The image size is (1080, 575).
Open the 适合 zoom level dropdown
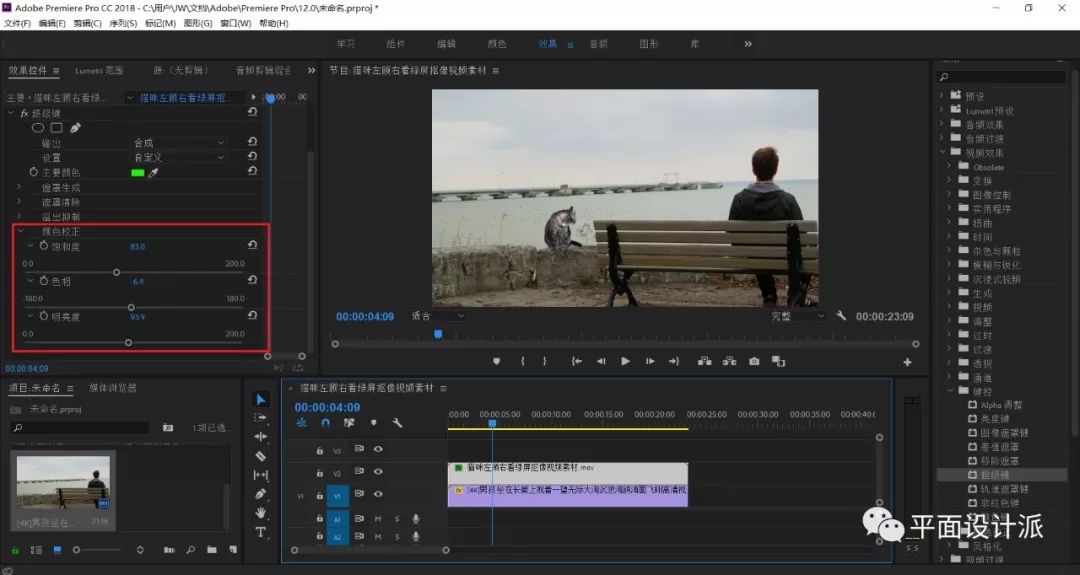438,316
